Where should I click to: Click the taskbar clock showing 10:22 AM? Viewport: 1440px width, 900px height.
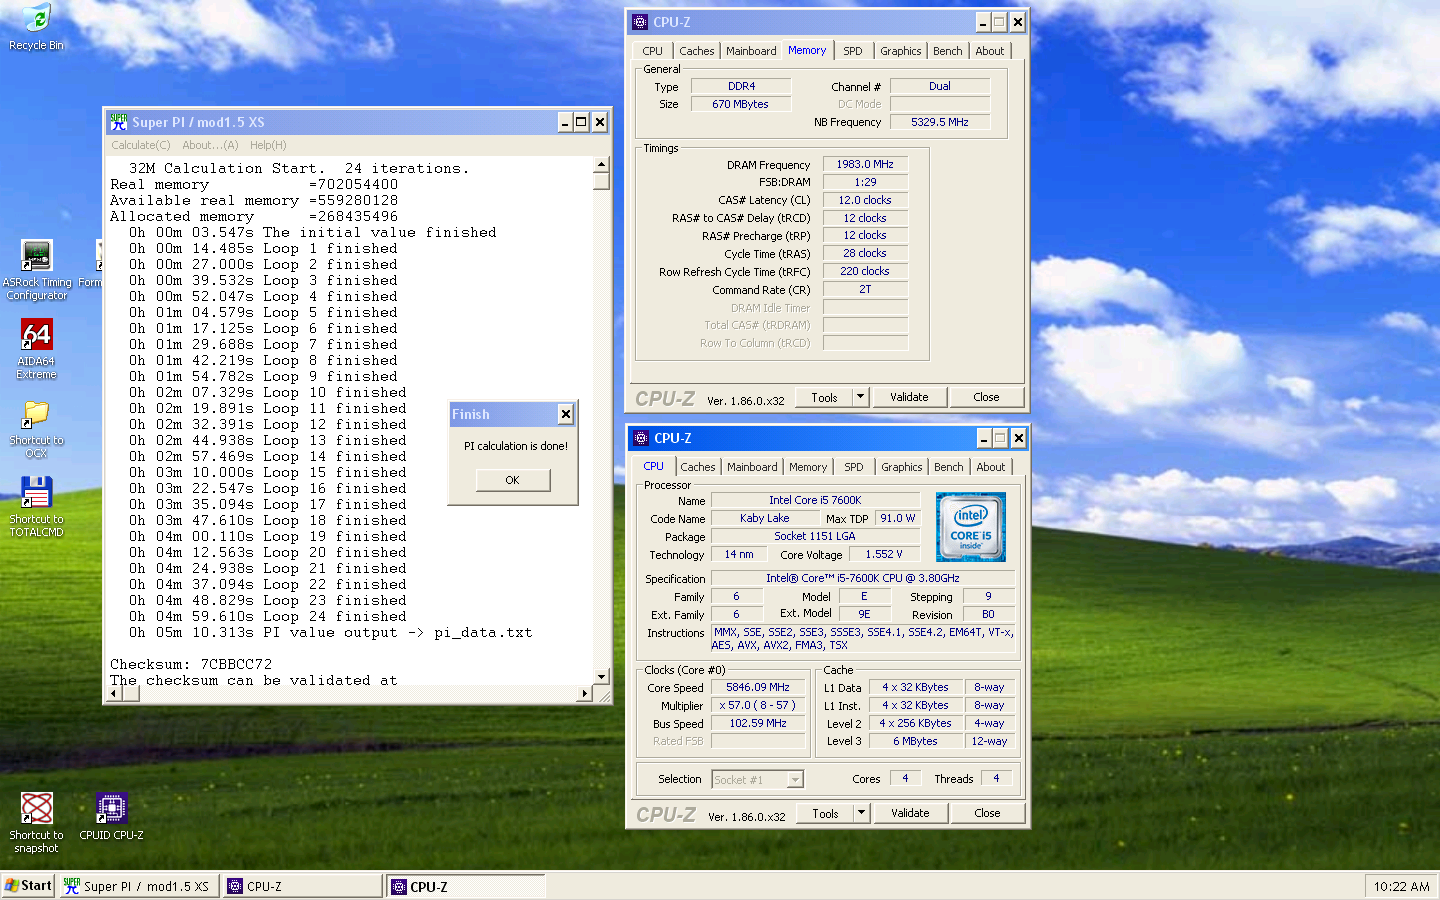pos(1401,886)
